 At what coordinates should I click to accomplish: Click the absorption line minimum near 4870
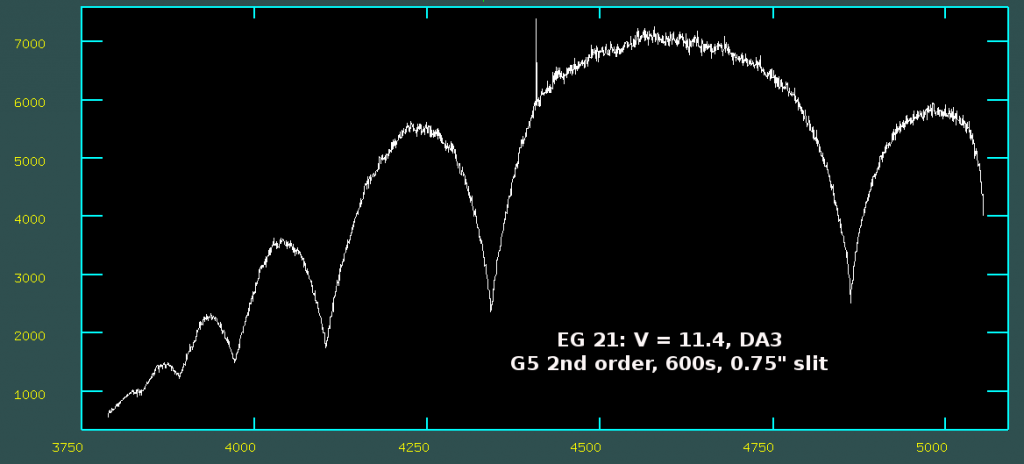[x=850, y=299]
